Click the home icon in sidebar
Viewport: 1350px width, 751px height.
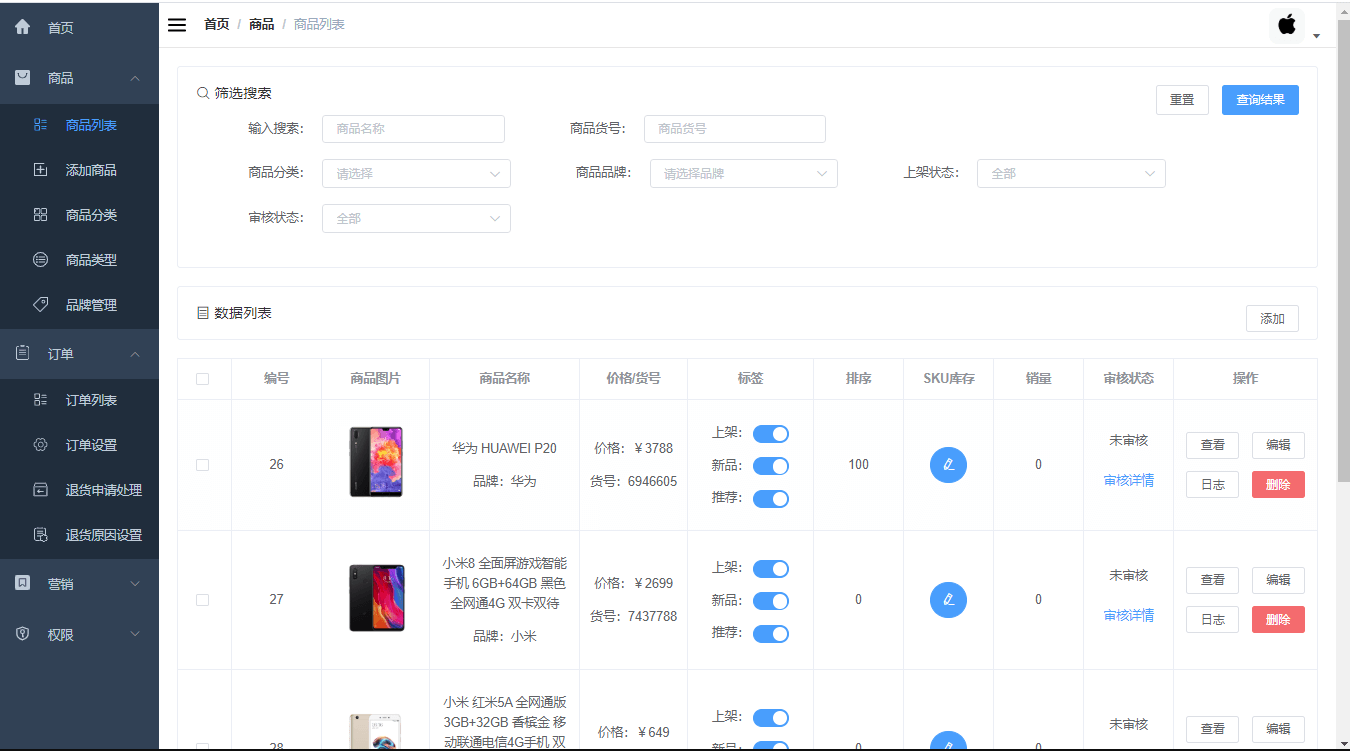pos(23,27)
